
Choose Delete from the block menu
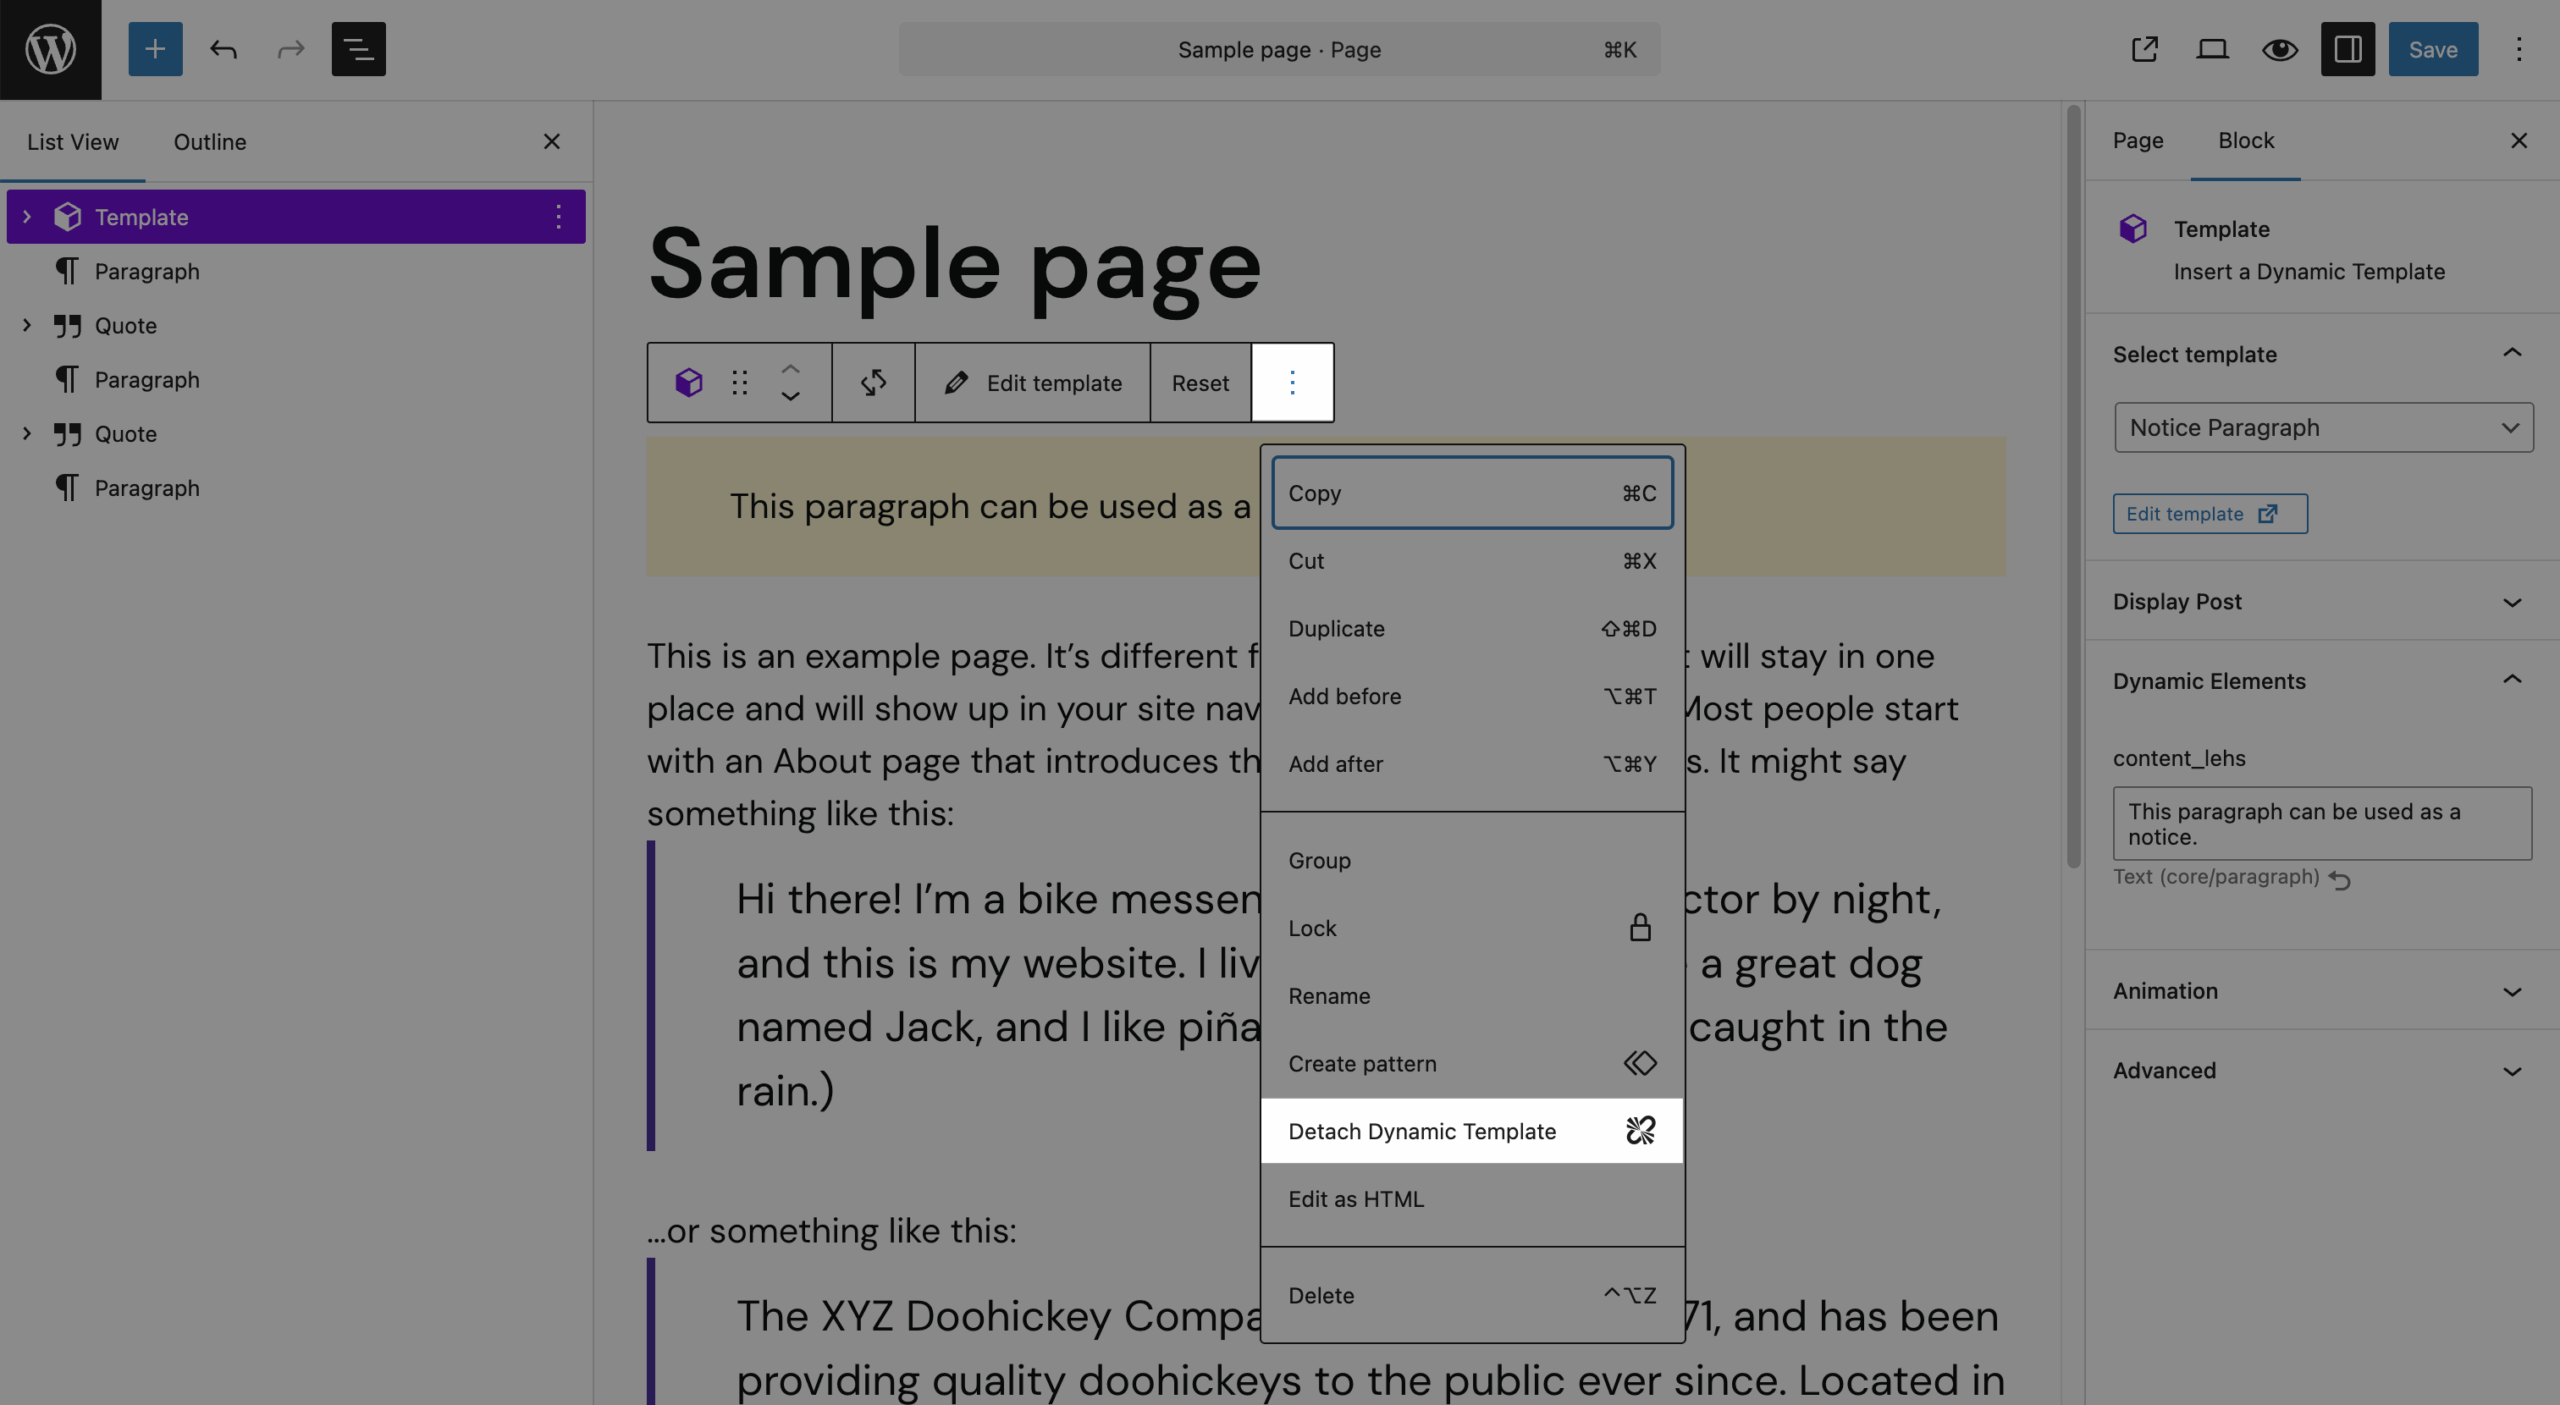1472,1295
